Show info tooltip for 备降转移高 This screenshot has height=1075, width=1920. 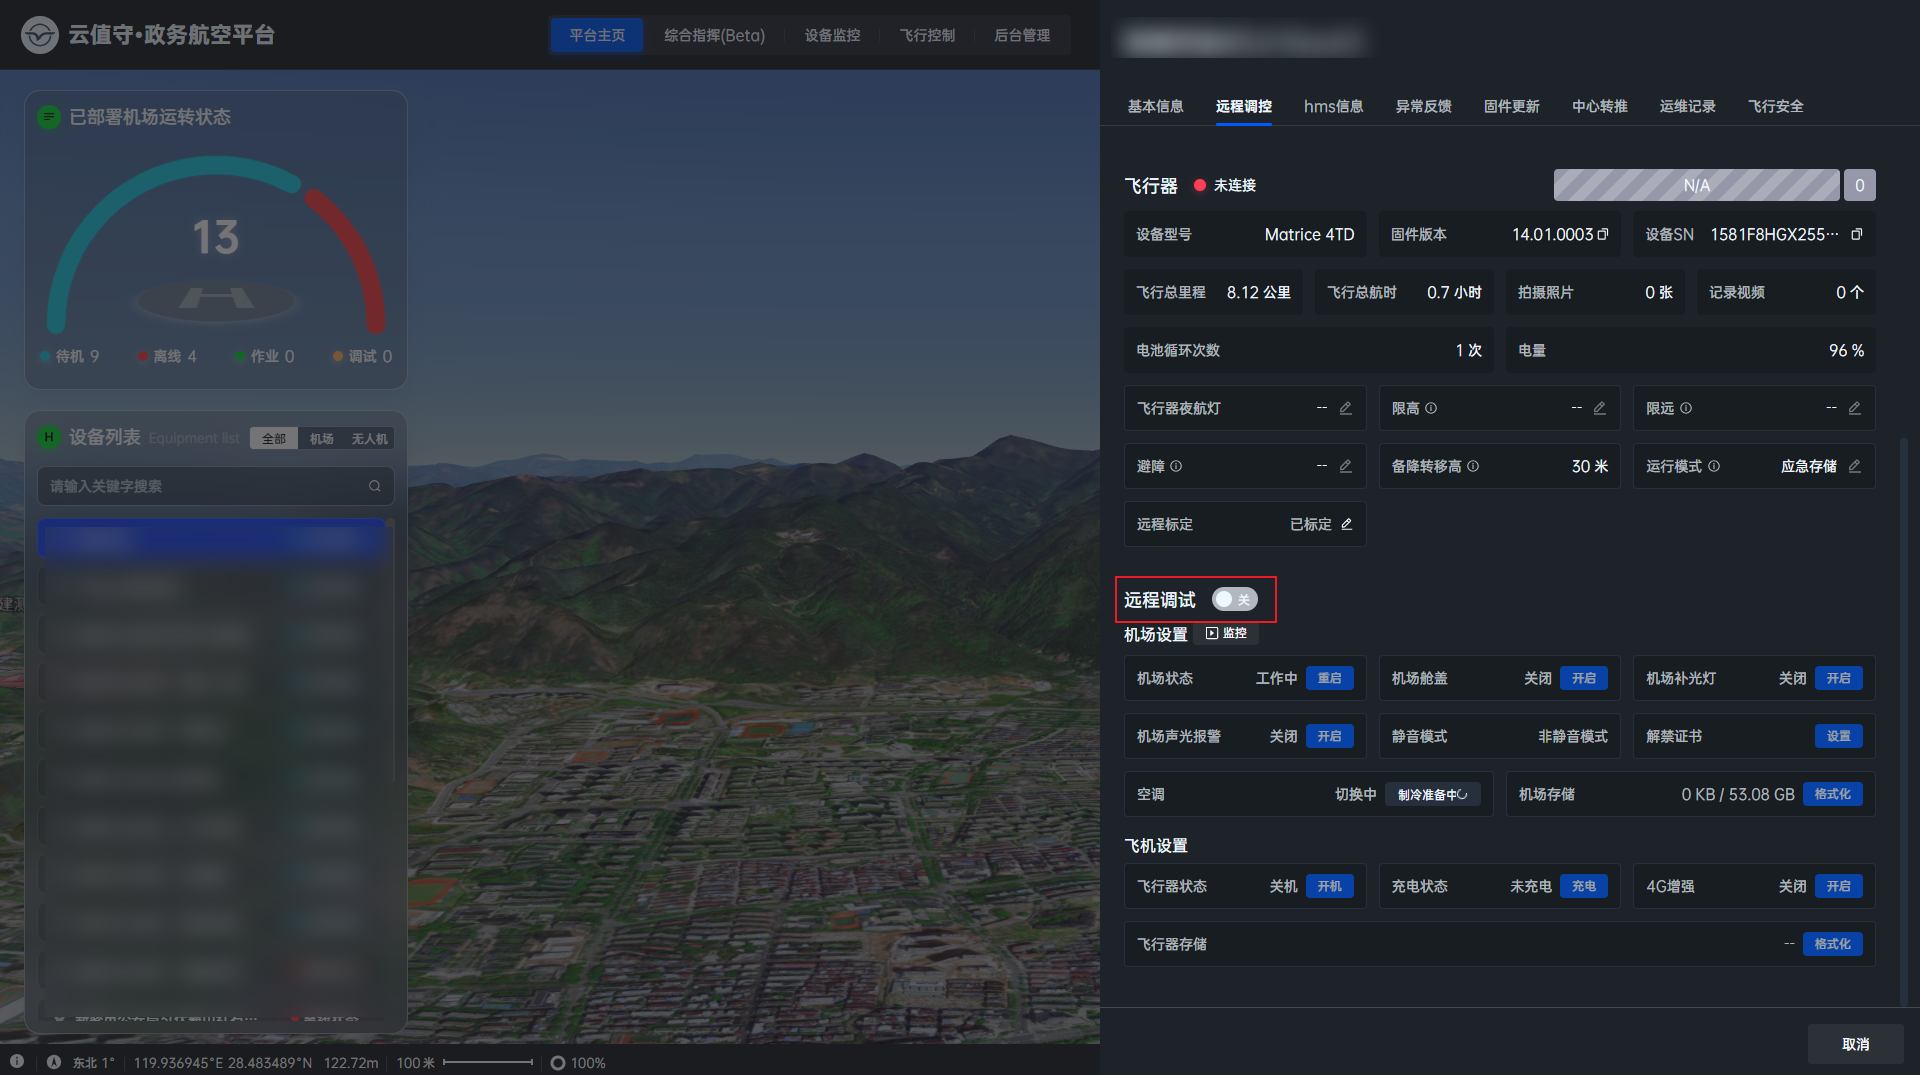click(1473, 466)
